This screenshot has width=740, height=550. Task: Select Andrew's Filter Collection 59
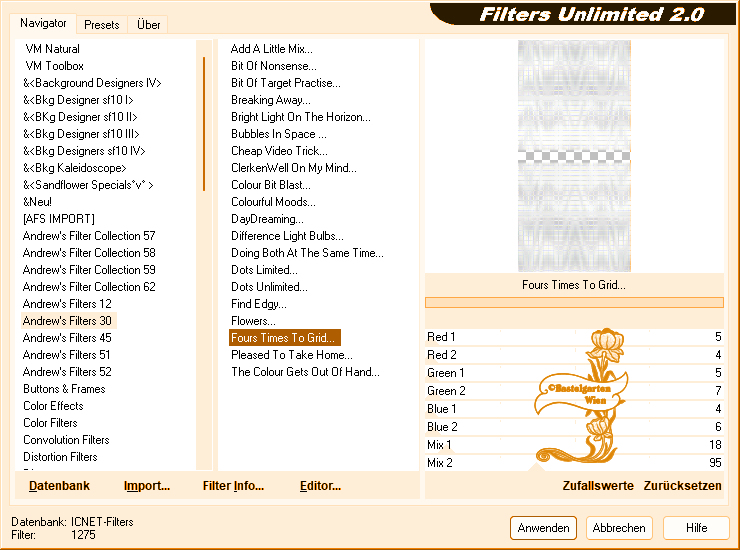[x=89, y=270]
